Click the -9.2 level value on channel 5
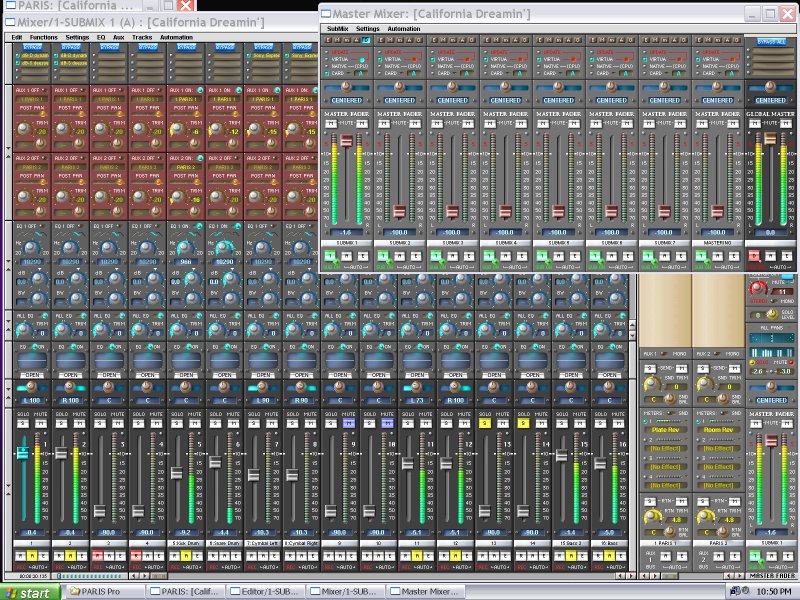The width and height of the screenshot is (800, 600). 186,532
